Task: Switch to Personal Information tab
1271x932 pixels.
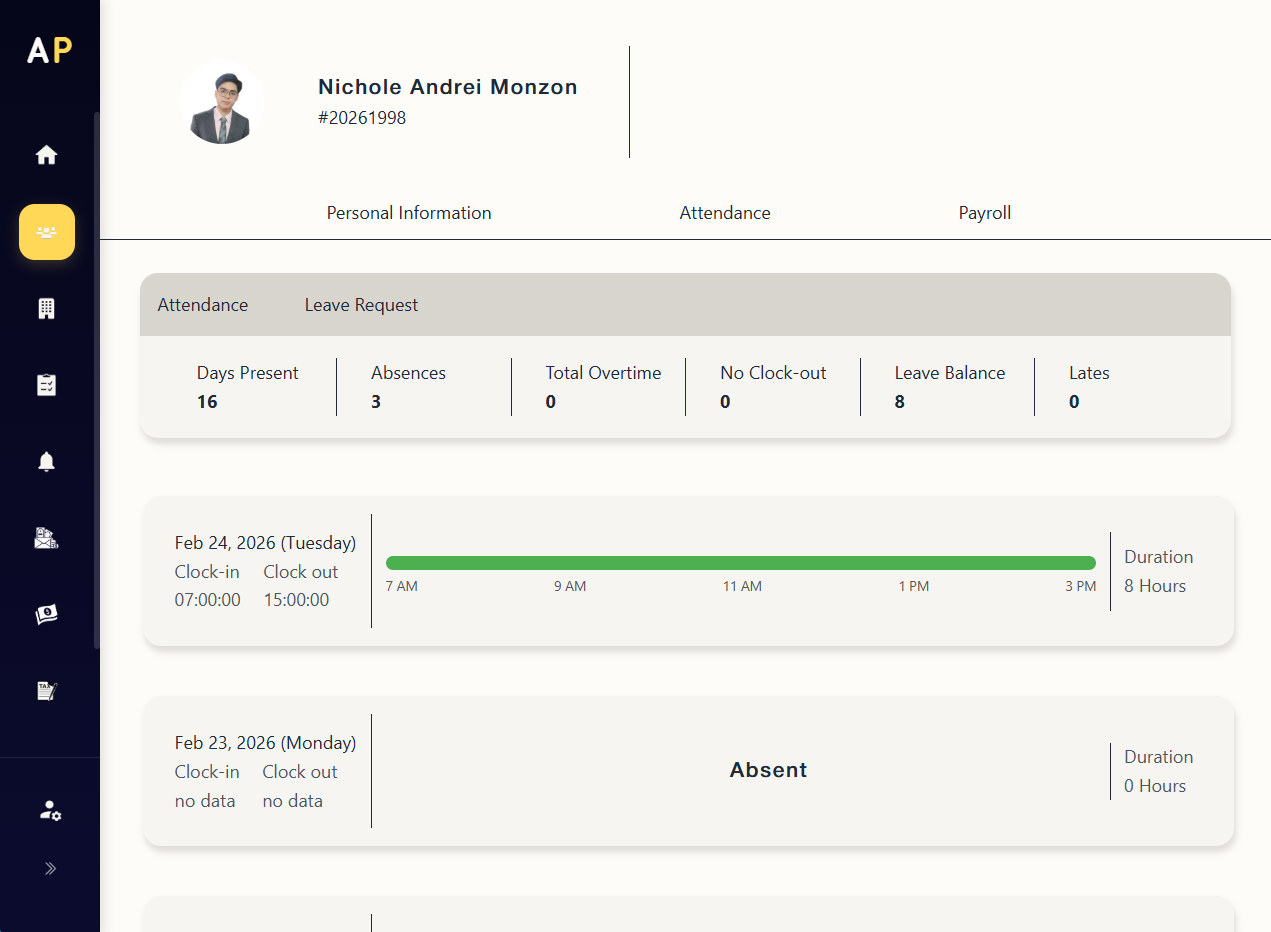Action: (x=409, y=213)
